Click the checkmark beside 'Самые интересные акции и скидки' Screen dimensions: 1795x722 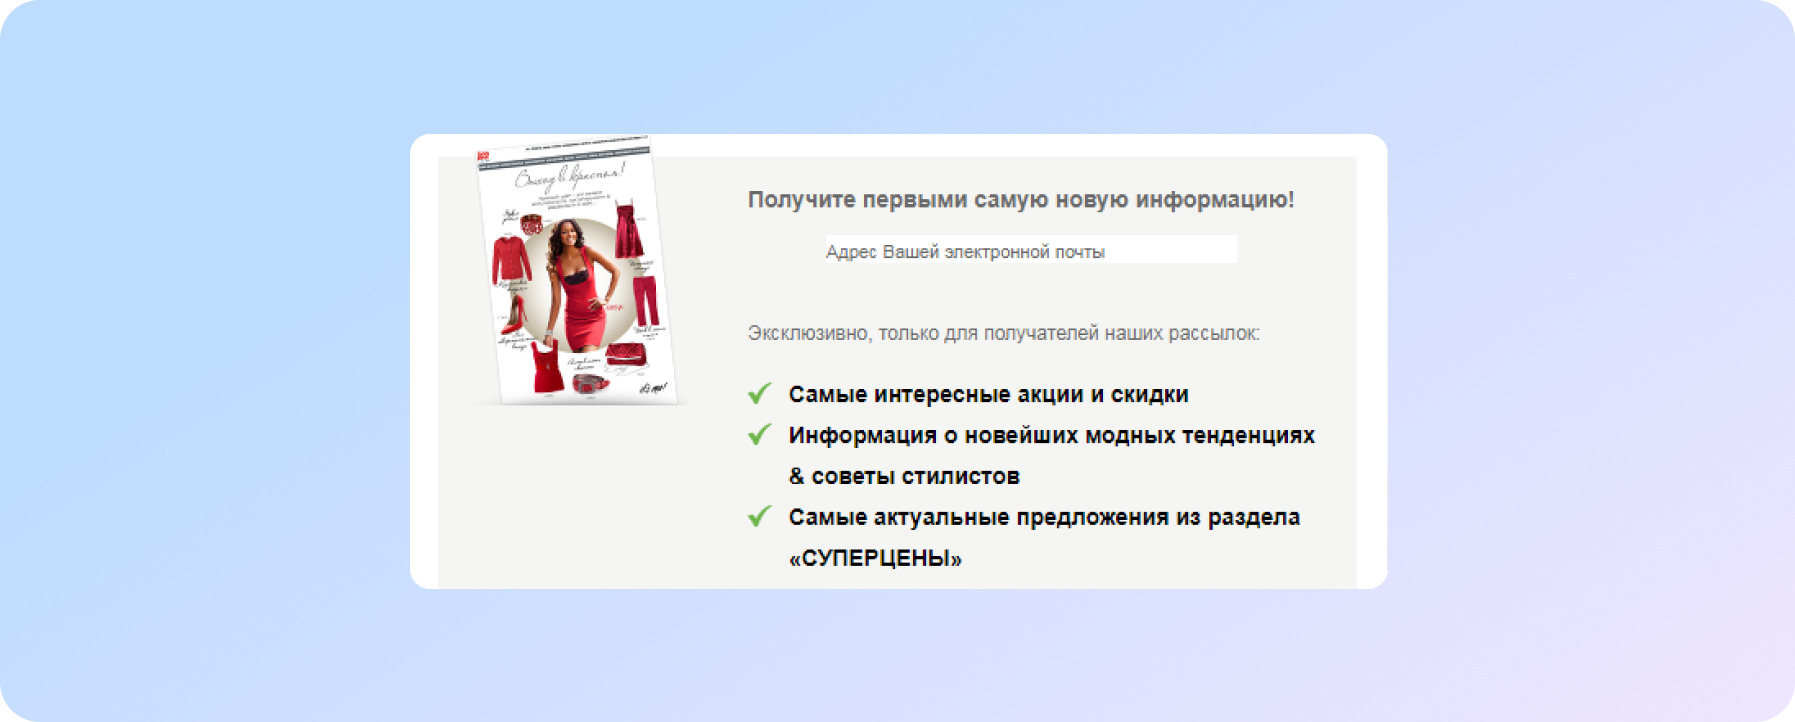760,394
